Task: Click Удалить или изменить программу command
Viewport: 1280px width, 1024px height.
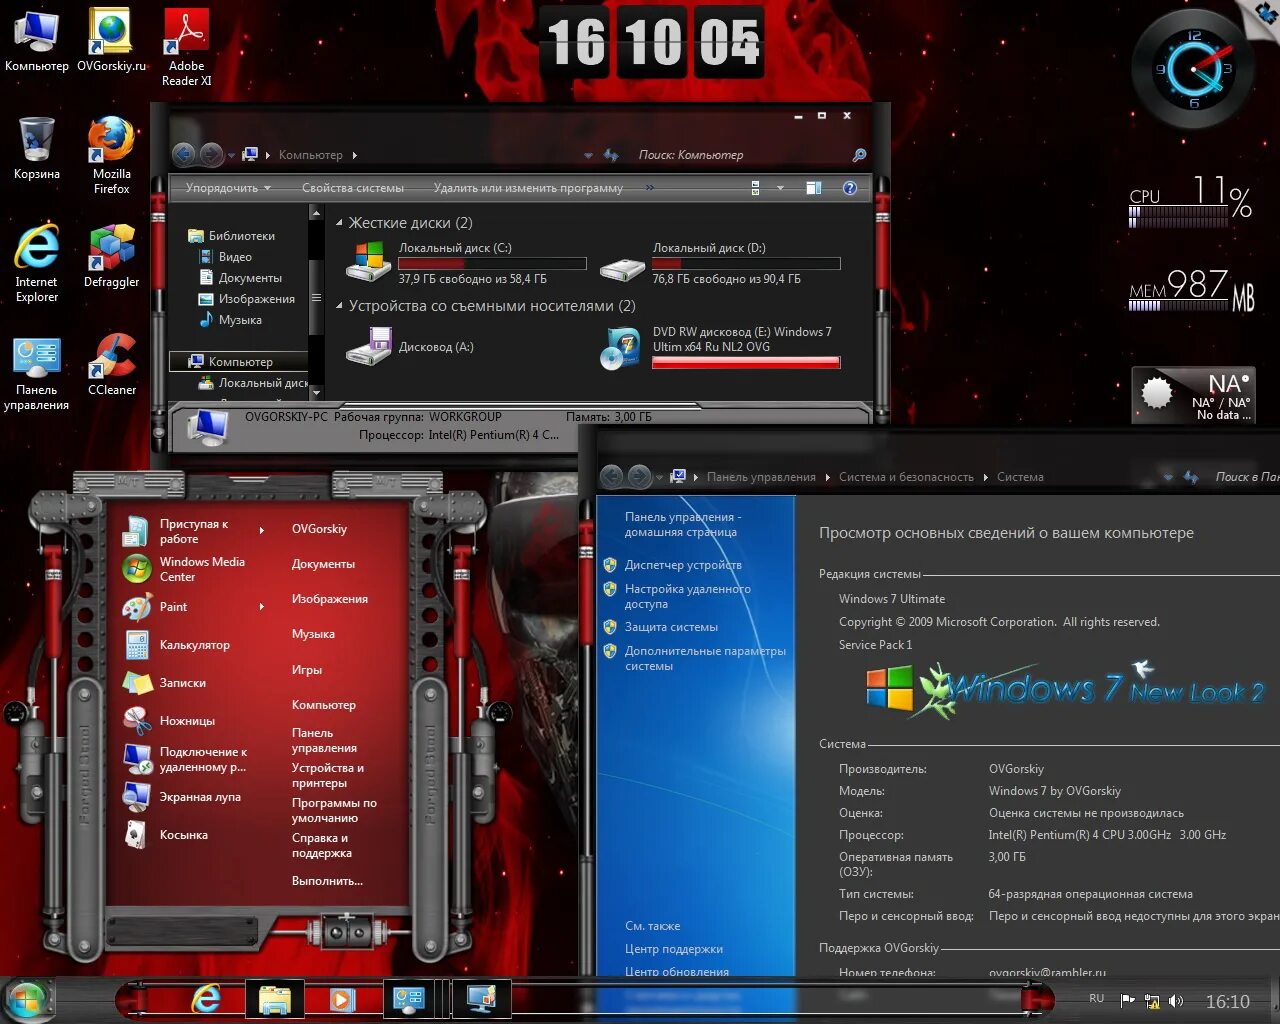Action: (528, 188)
